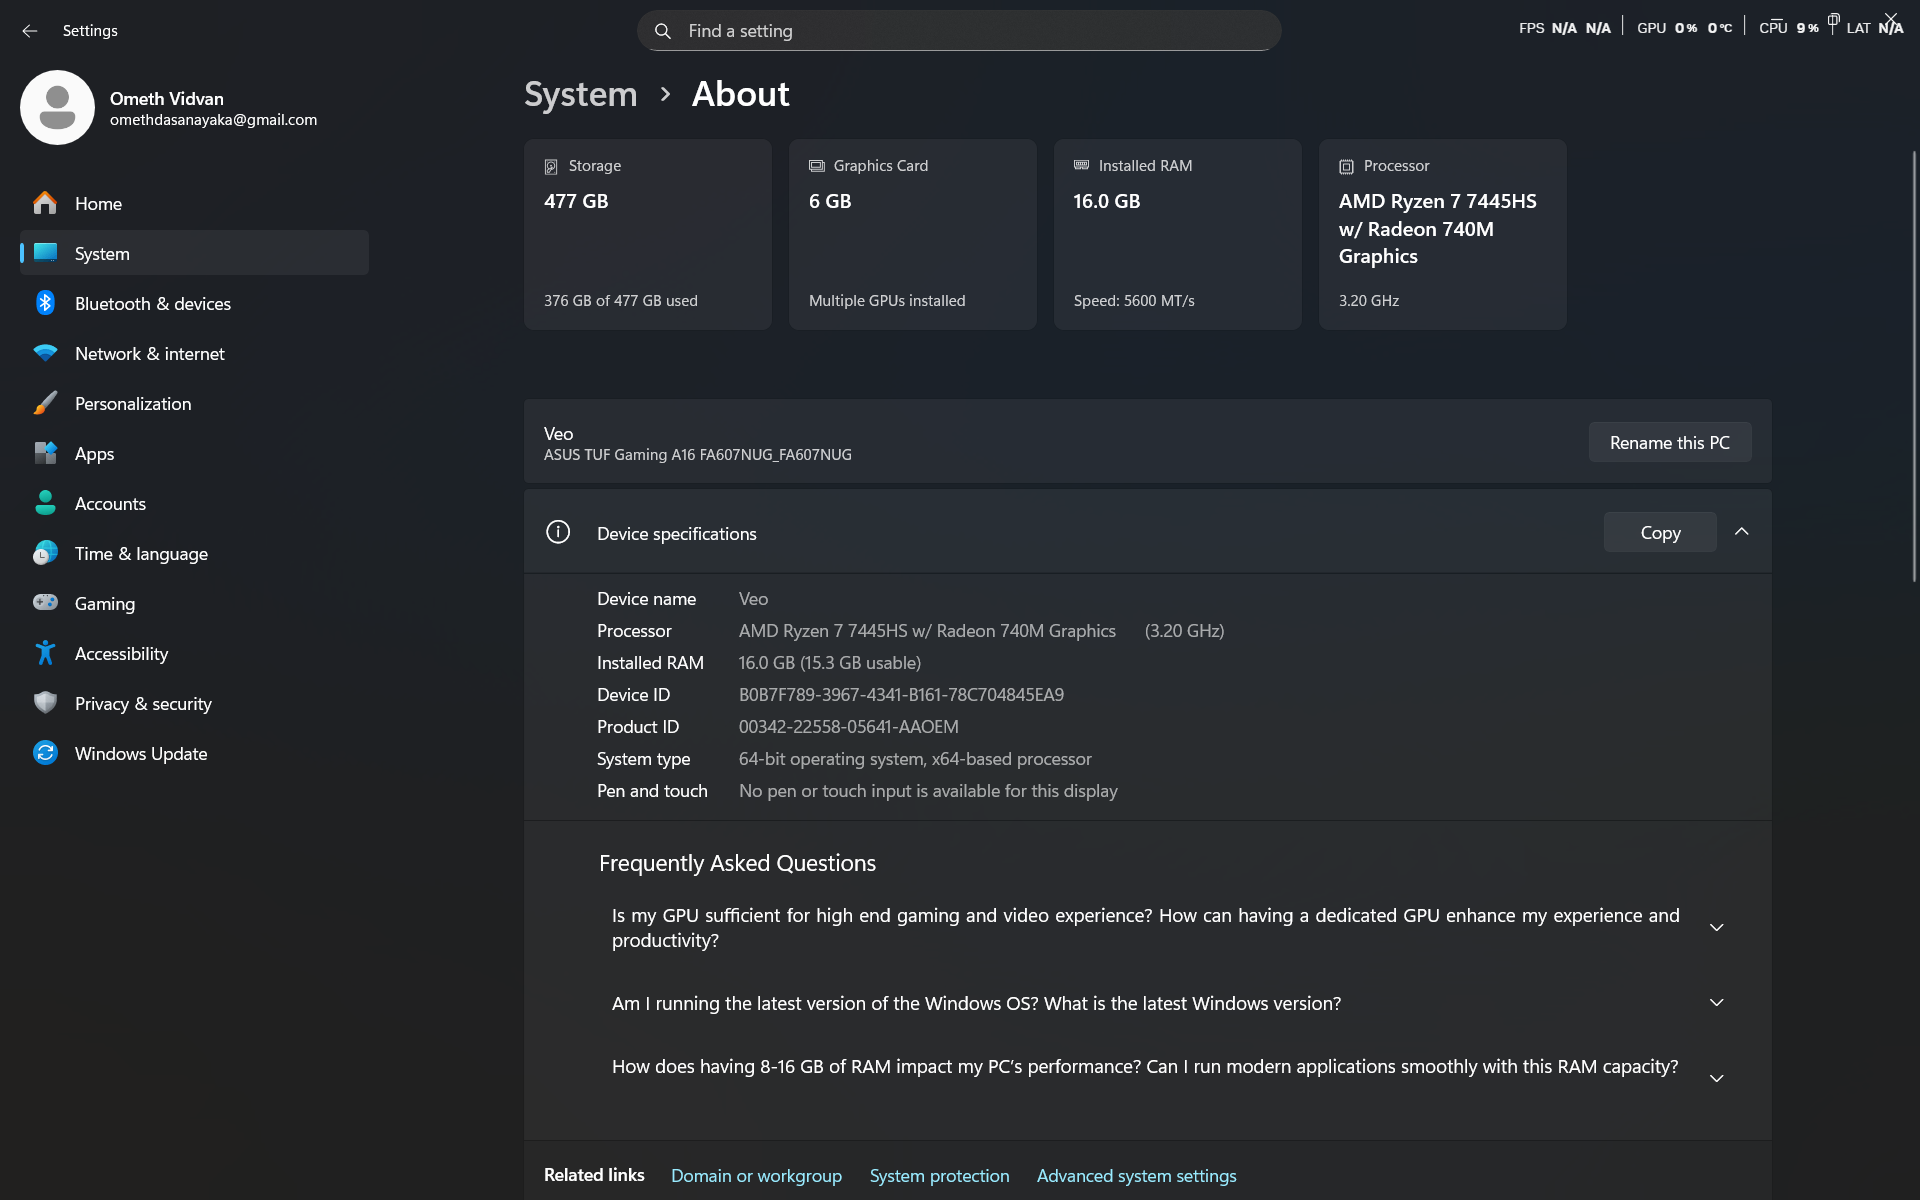
Task: Click the 16.0 GB (15.3 GB usable) value
Action: point(830,663)
